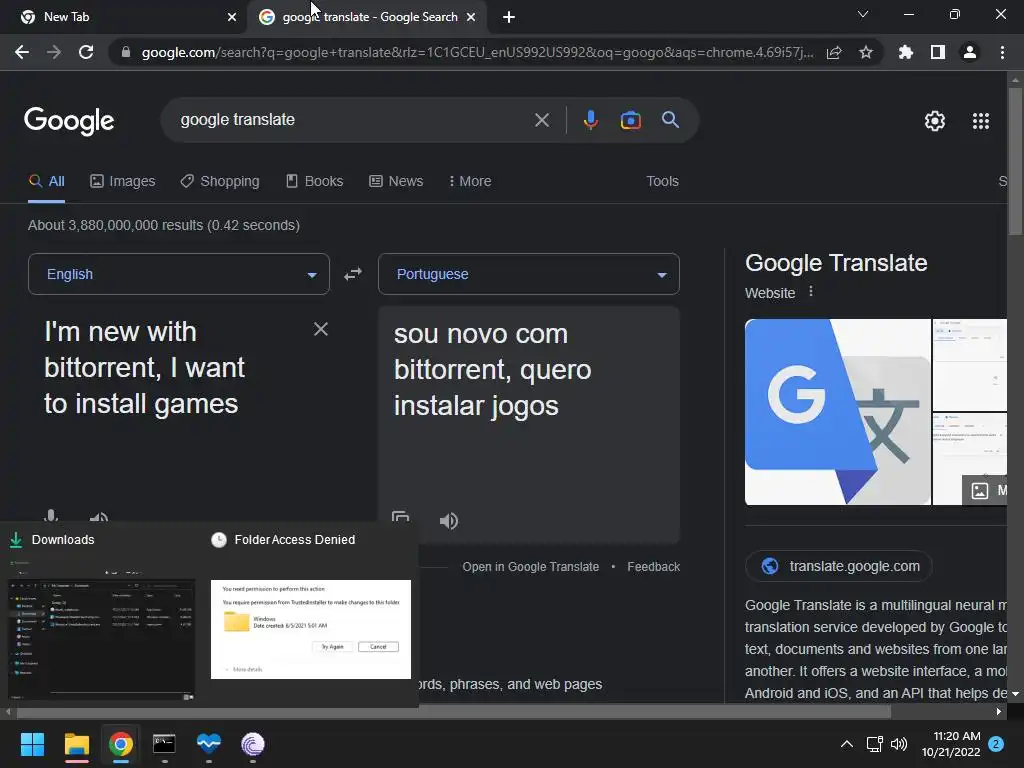Start voice search with microphone
This screenshot has height=768, width=1024.
tap(590, 120)
